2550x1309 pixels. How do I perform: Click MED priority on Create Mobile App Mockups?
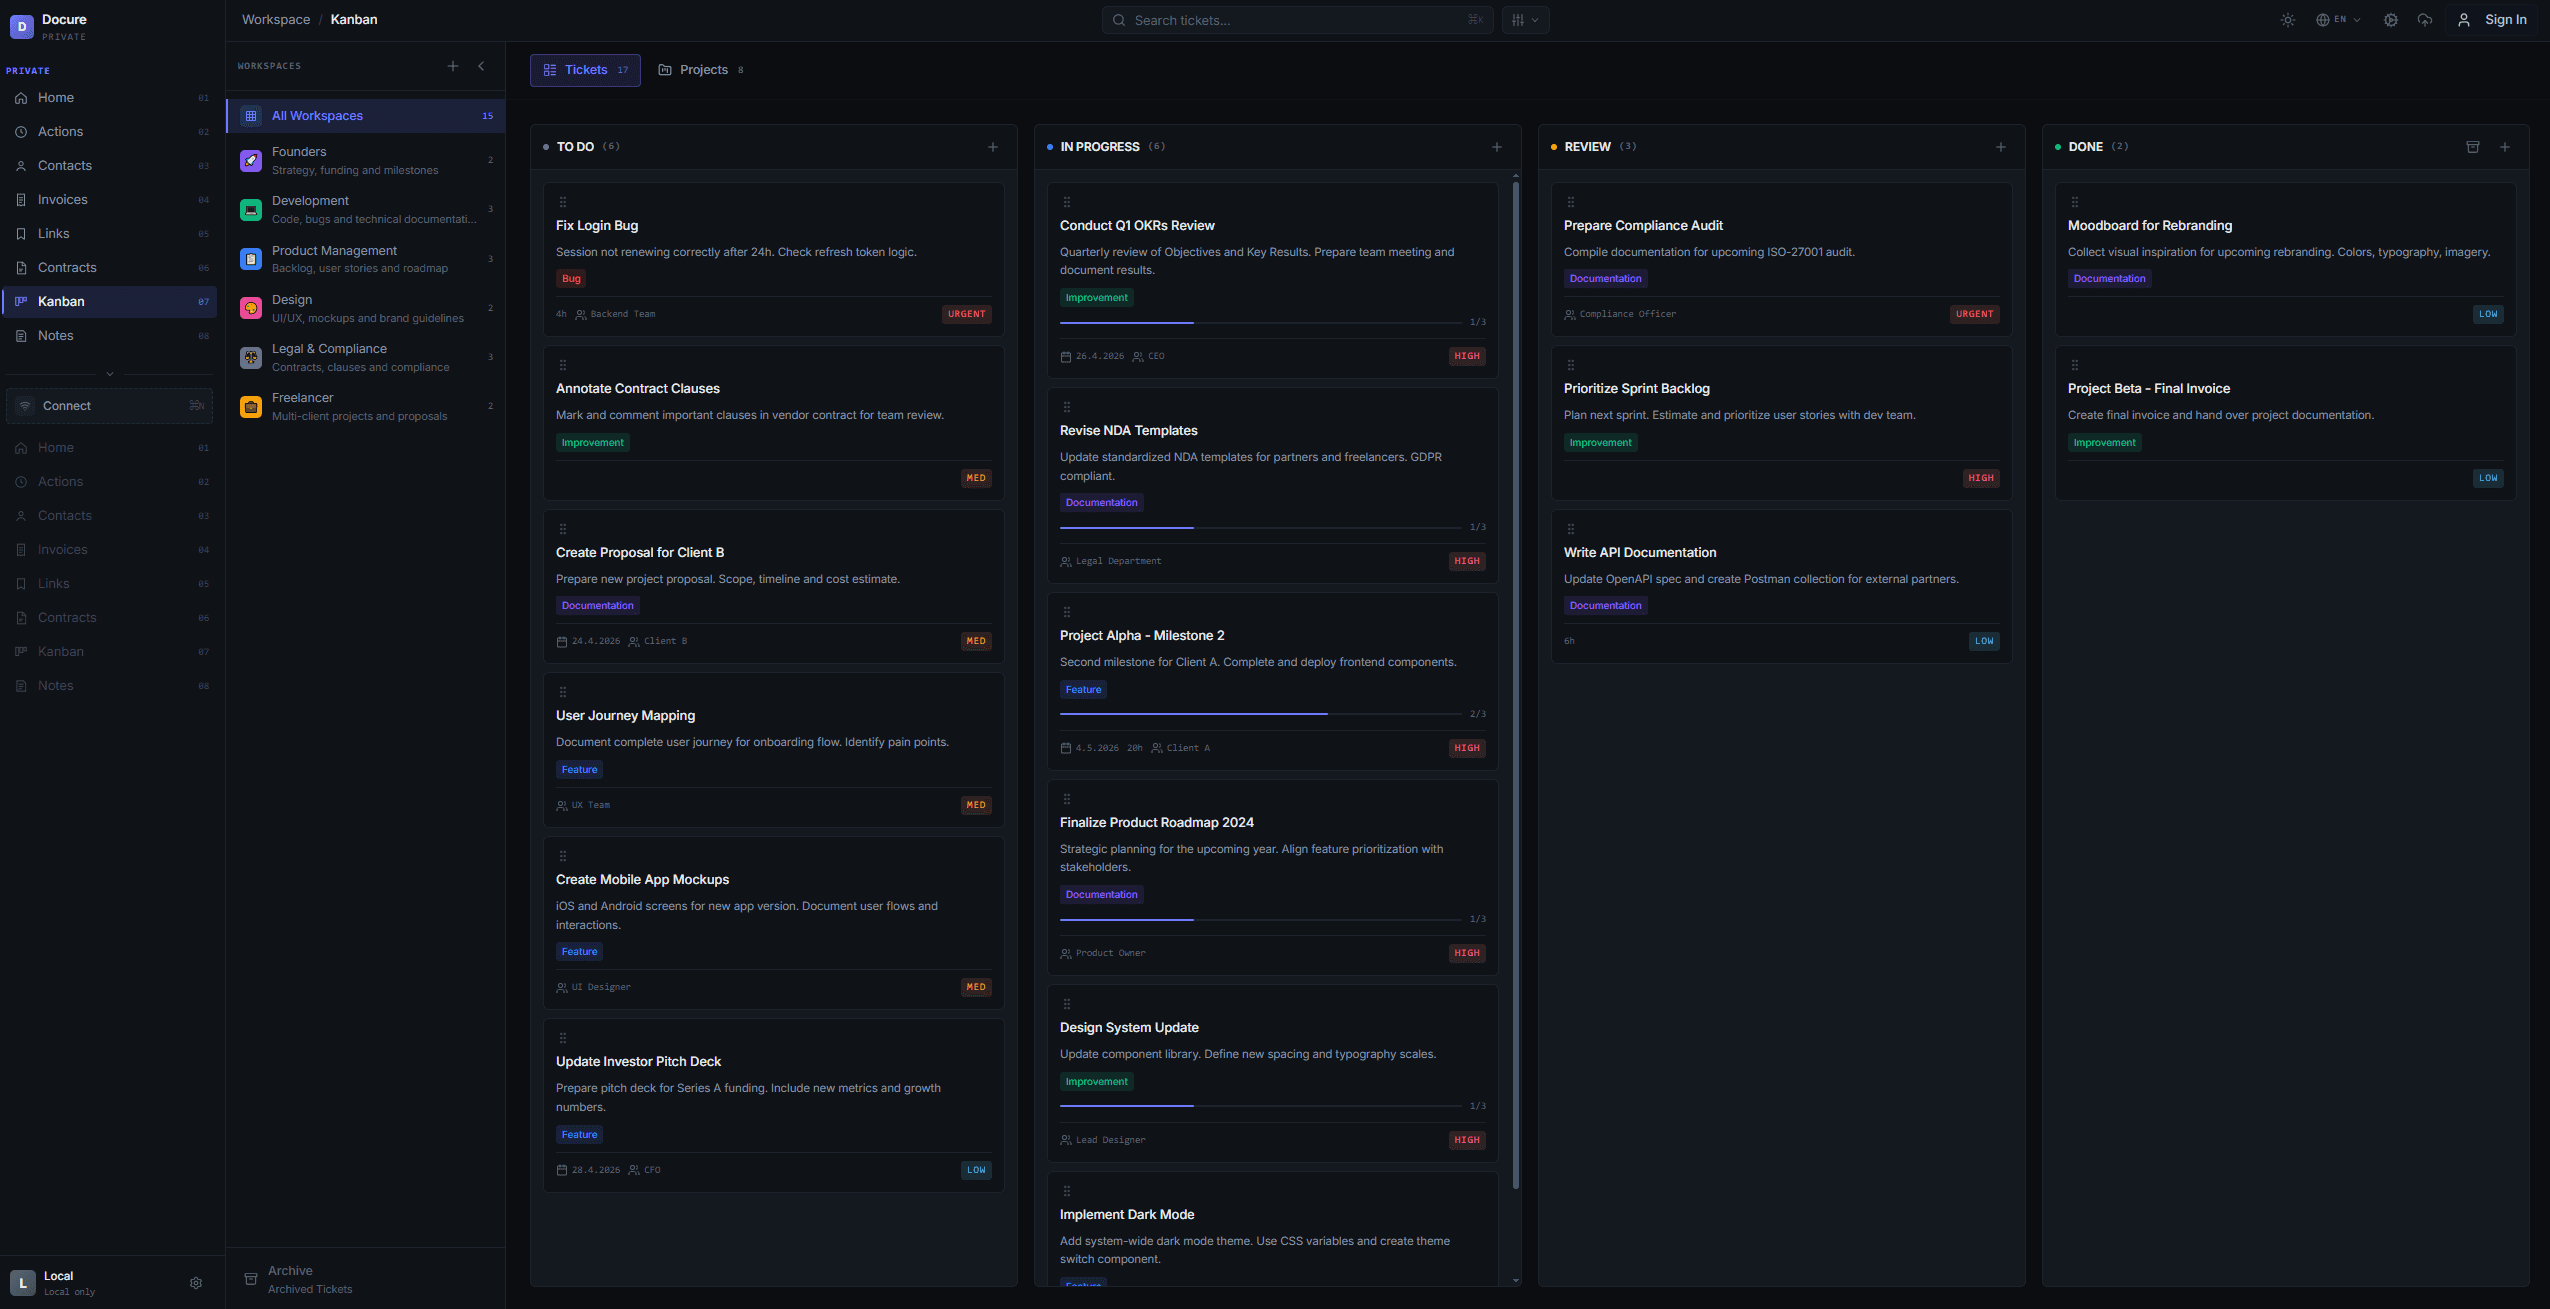point(976,987)
